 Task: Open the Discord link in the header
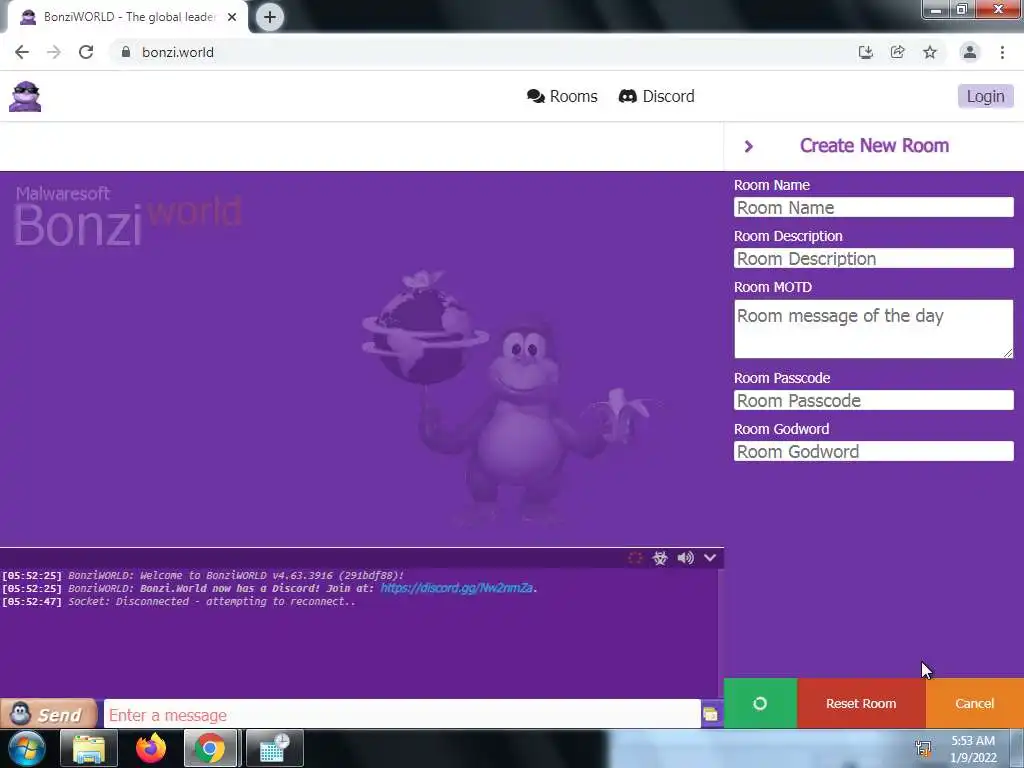656,97
